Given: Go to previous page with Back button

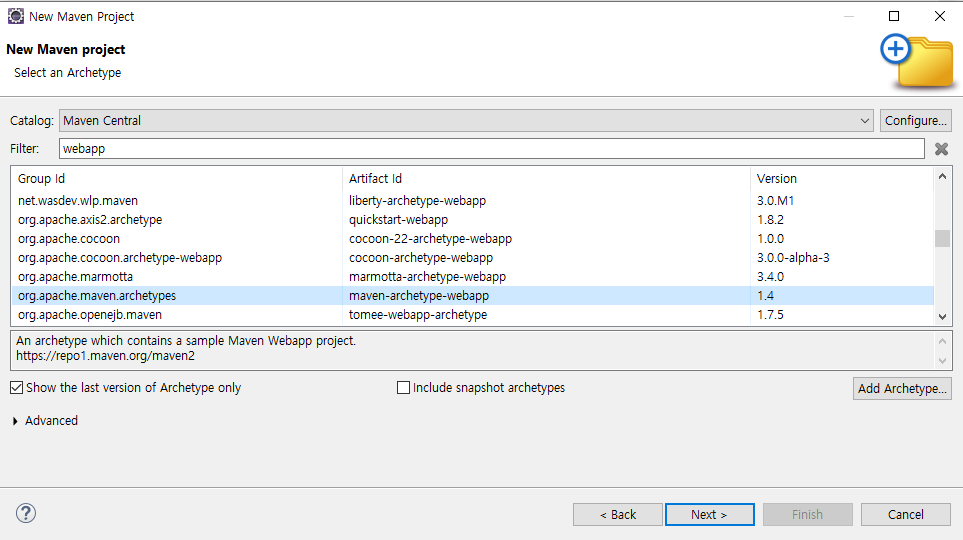Looking at the screenshot, I should pos(618,515).
